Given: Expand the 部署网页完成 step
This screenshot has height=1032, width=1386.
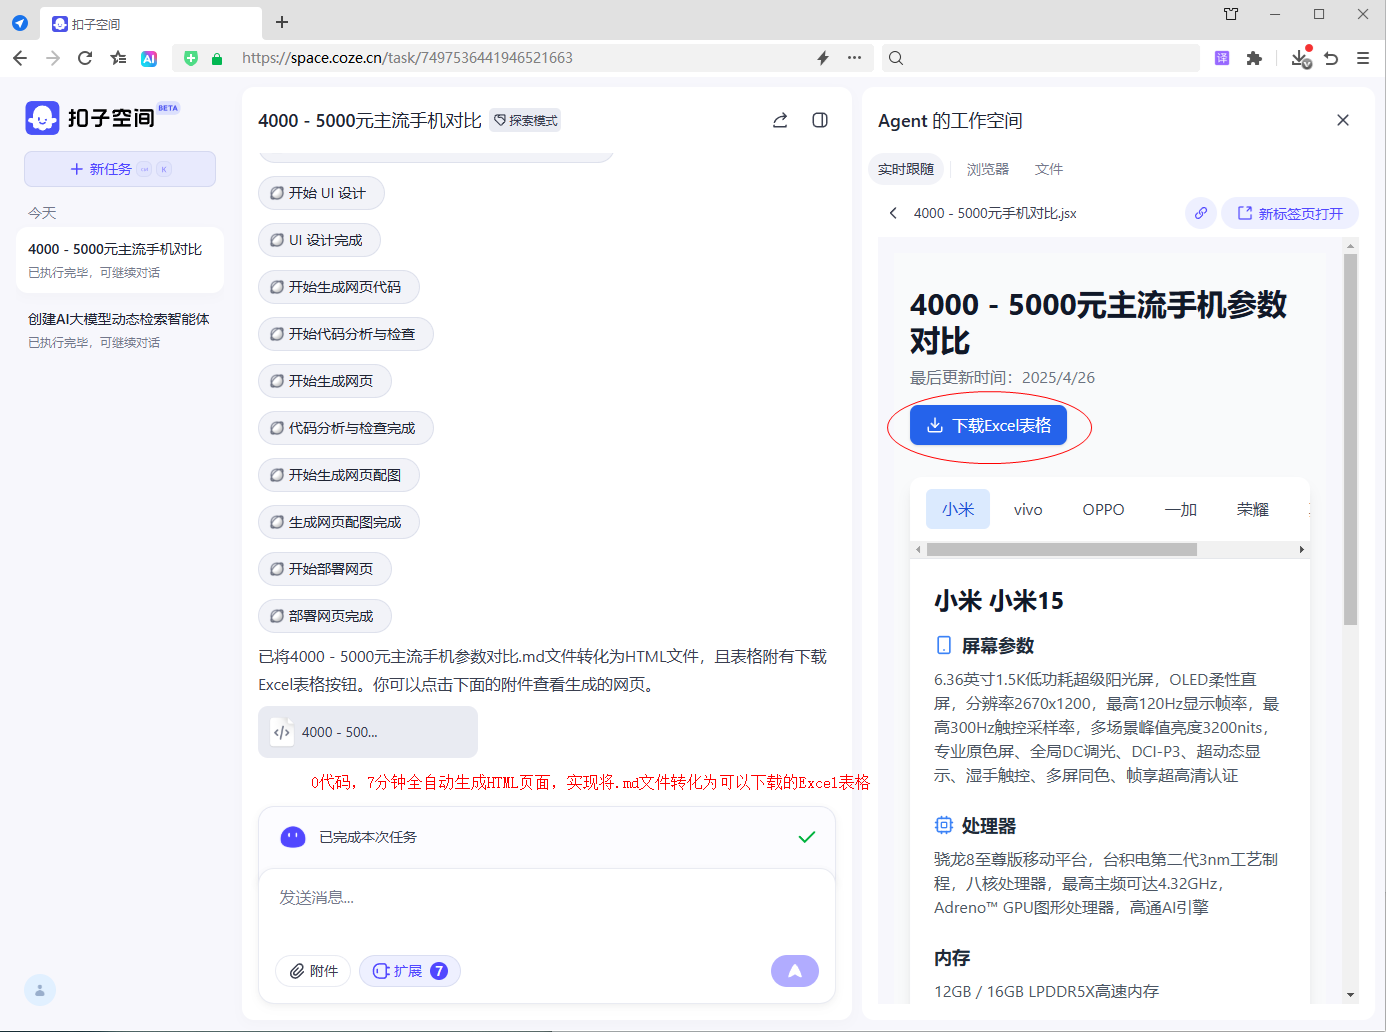Looking at the screenshot, I should click(x=324, y=616).
